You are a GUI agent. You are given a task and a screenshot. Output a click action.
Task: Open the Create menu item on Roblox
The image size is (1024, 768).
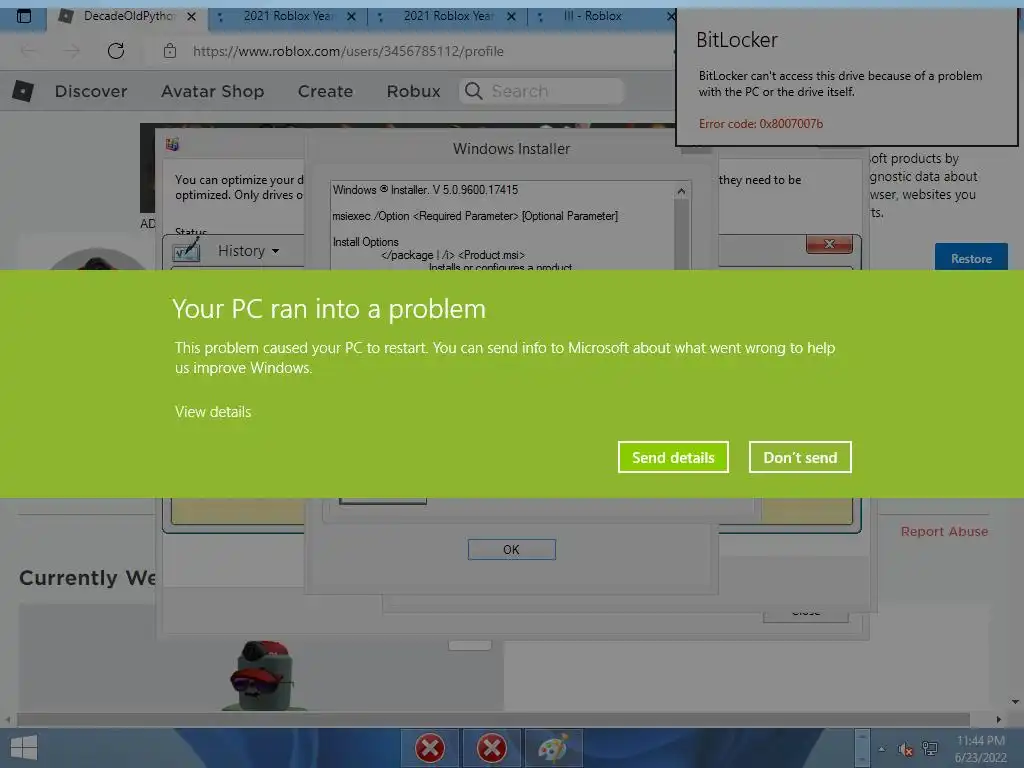coord(325,91)
